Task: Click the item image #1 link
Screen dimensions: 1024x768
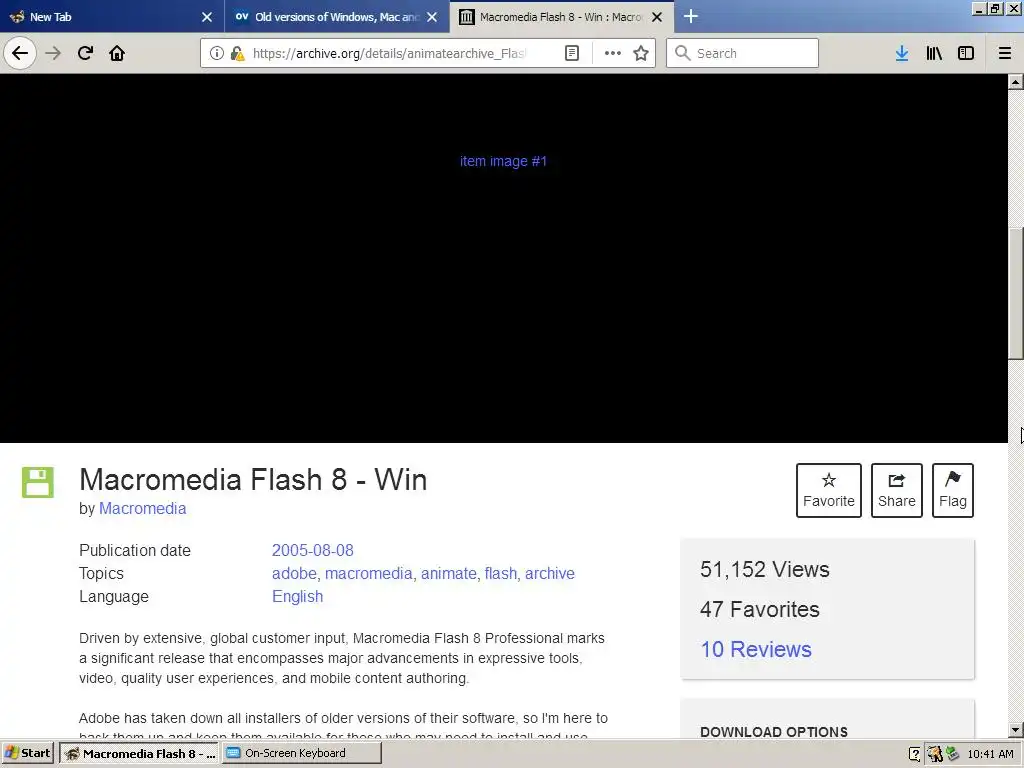Action: pos(504,161)
